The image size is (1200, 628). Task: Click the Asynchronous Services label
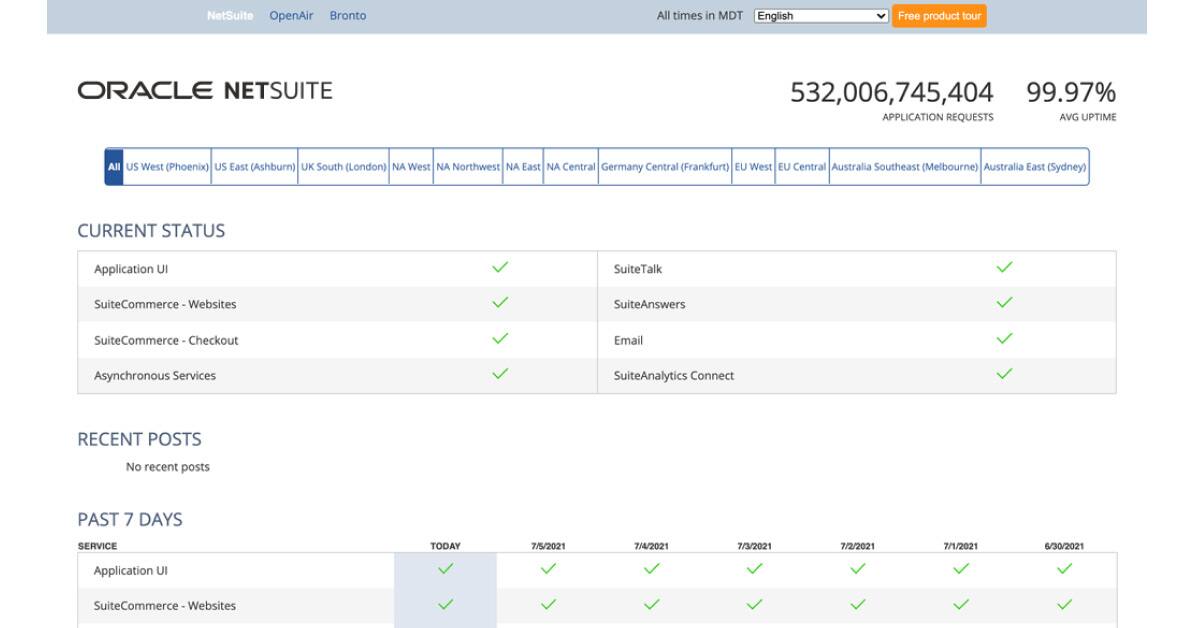(x=155, y=376)
